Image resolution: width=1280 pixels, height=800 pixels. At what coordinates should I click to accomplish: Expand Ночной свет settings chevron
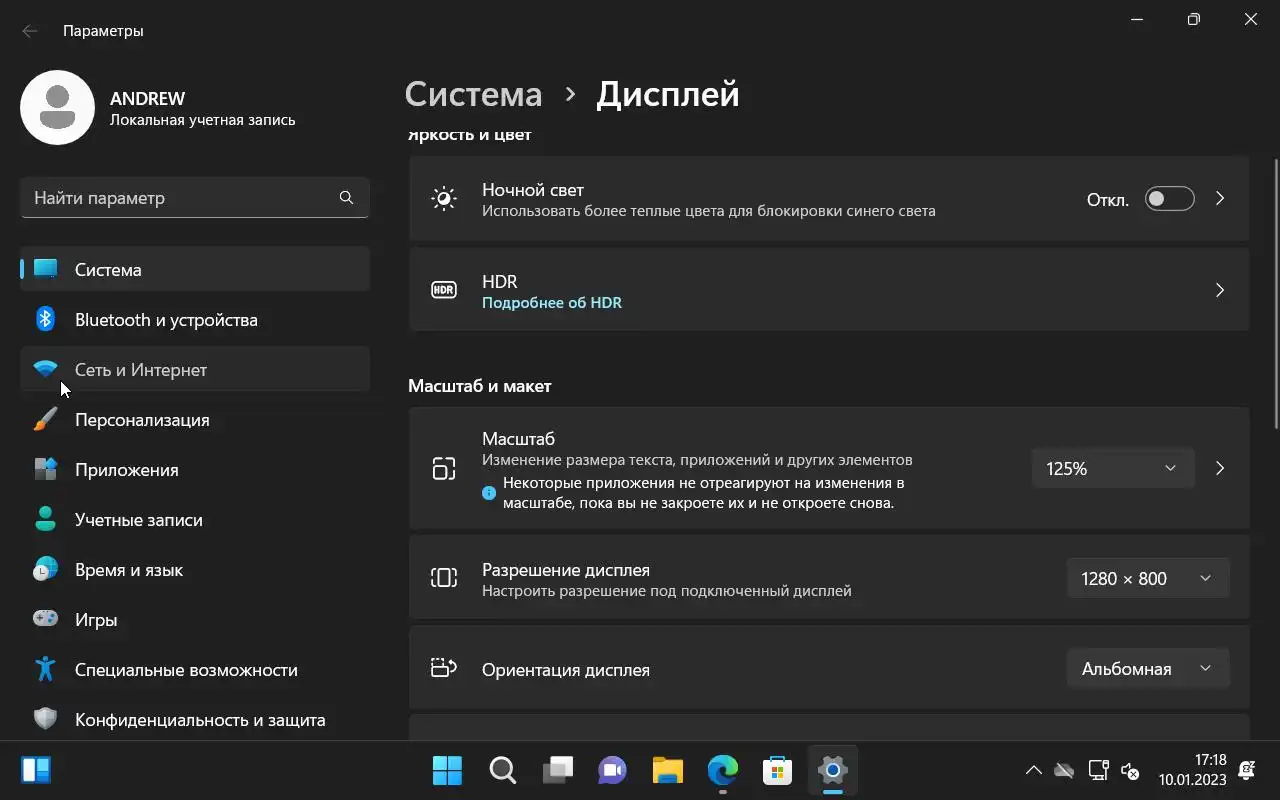pyautogui.click(x=1220, y=198)
